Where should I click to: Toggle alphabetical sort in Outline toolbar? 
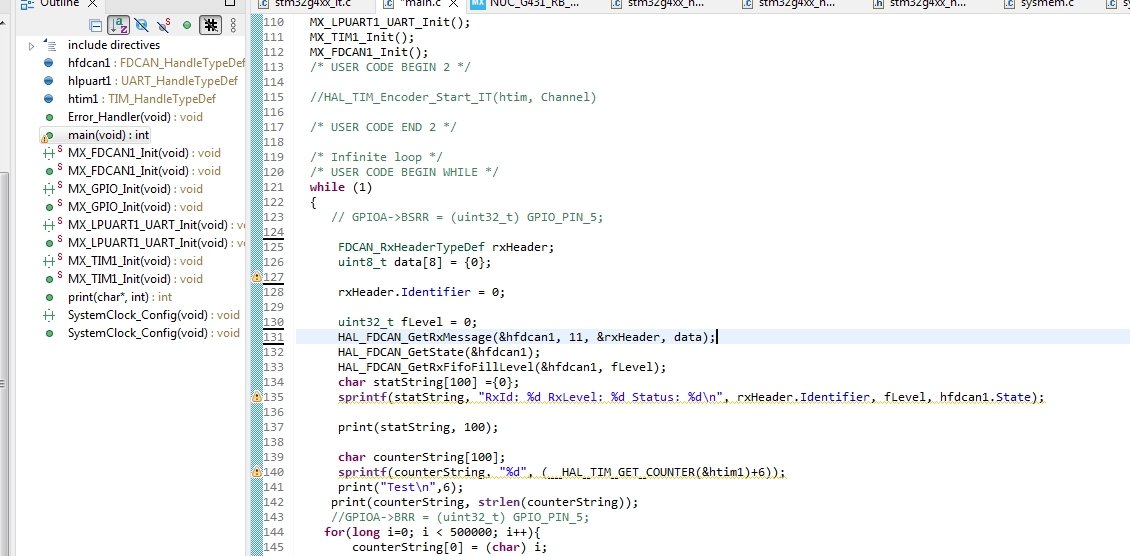click(x=118, y=25)
